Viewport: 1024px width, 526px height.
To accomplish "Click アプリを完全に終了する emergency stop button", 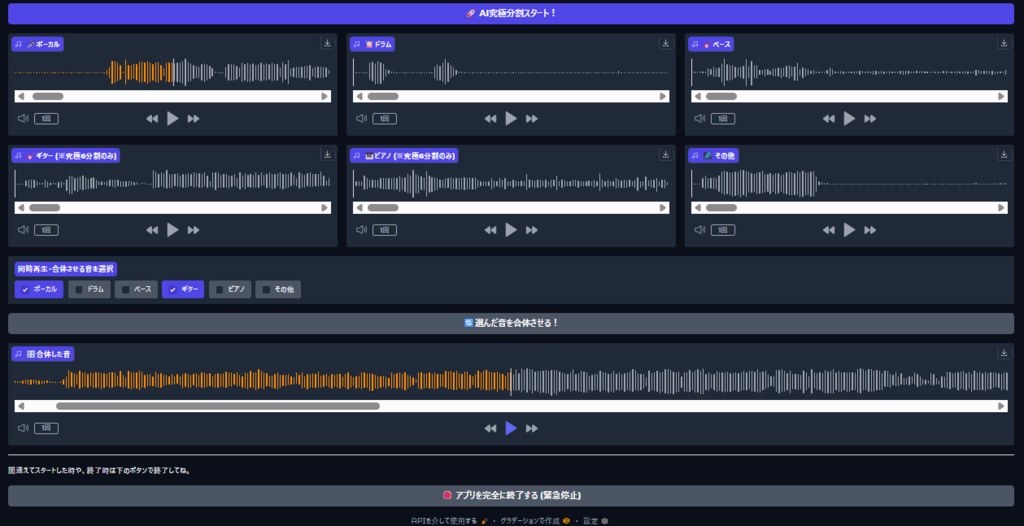I will point(511,495).
